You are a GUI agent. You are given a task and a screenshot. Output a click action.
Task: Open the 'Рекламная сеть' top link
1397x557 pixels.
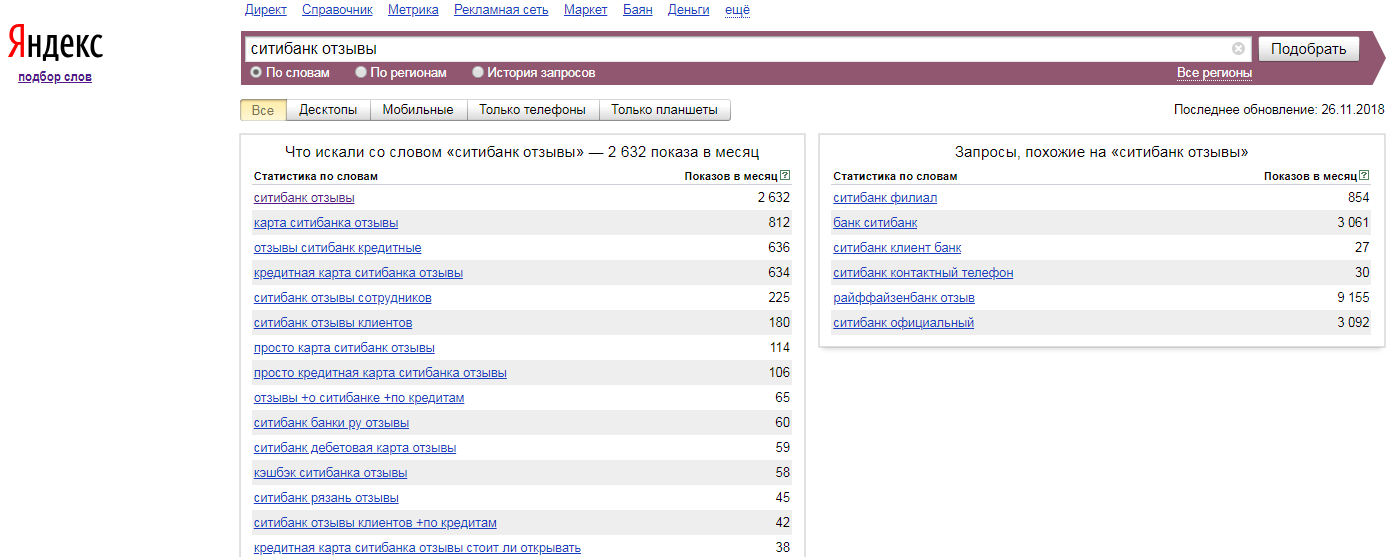click(x=501, y=10)
